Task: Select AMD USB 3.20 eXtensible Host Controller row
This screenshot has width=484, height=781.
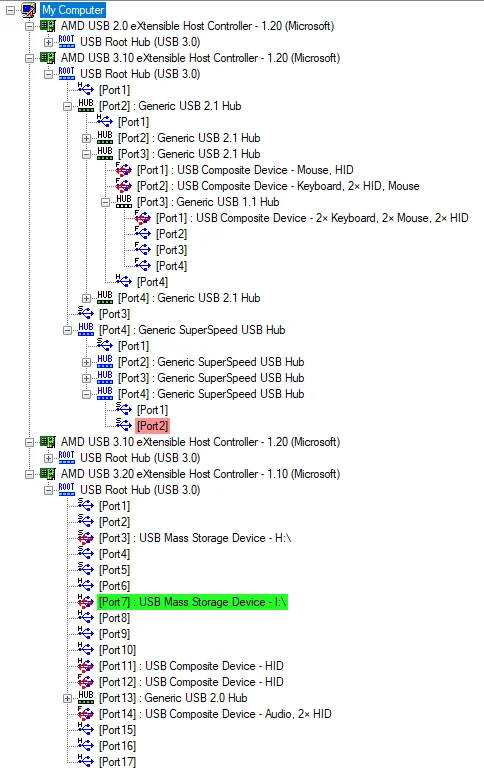Action: pyautogui.click(x=200, y=474)
